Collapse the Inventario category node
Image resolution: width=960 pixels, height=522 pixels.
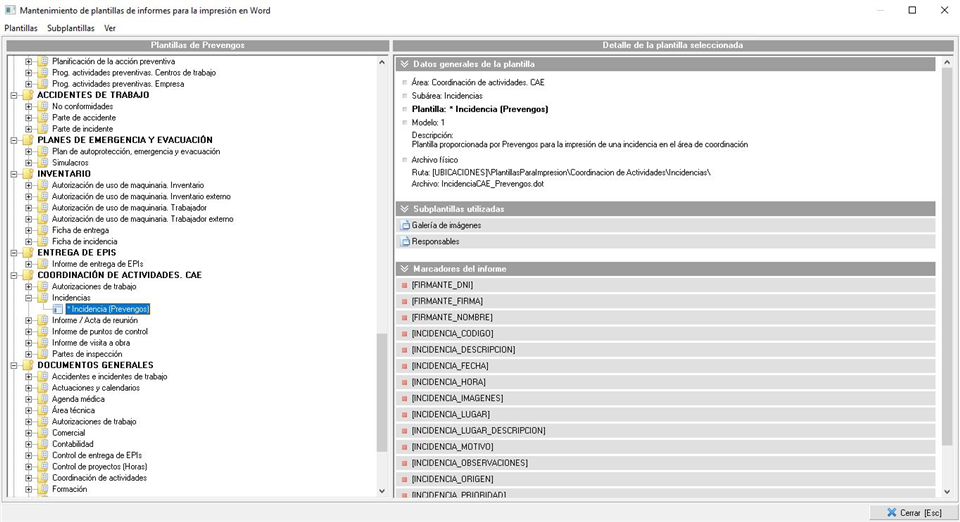click(14, 174)
